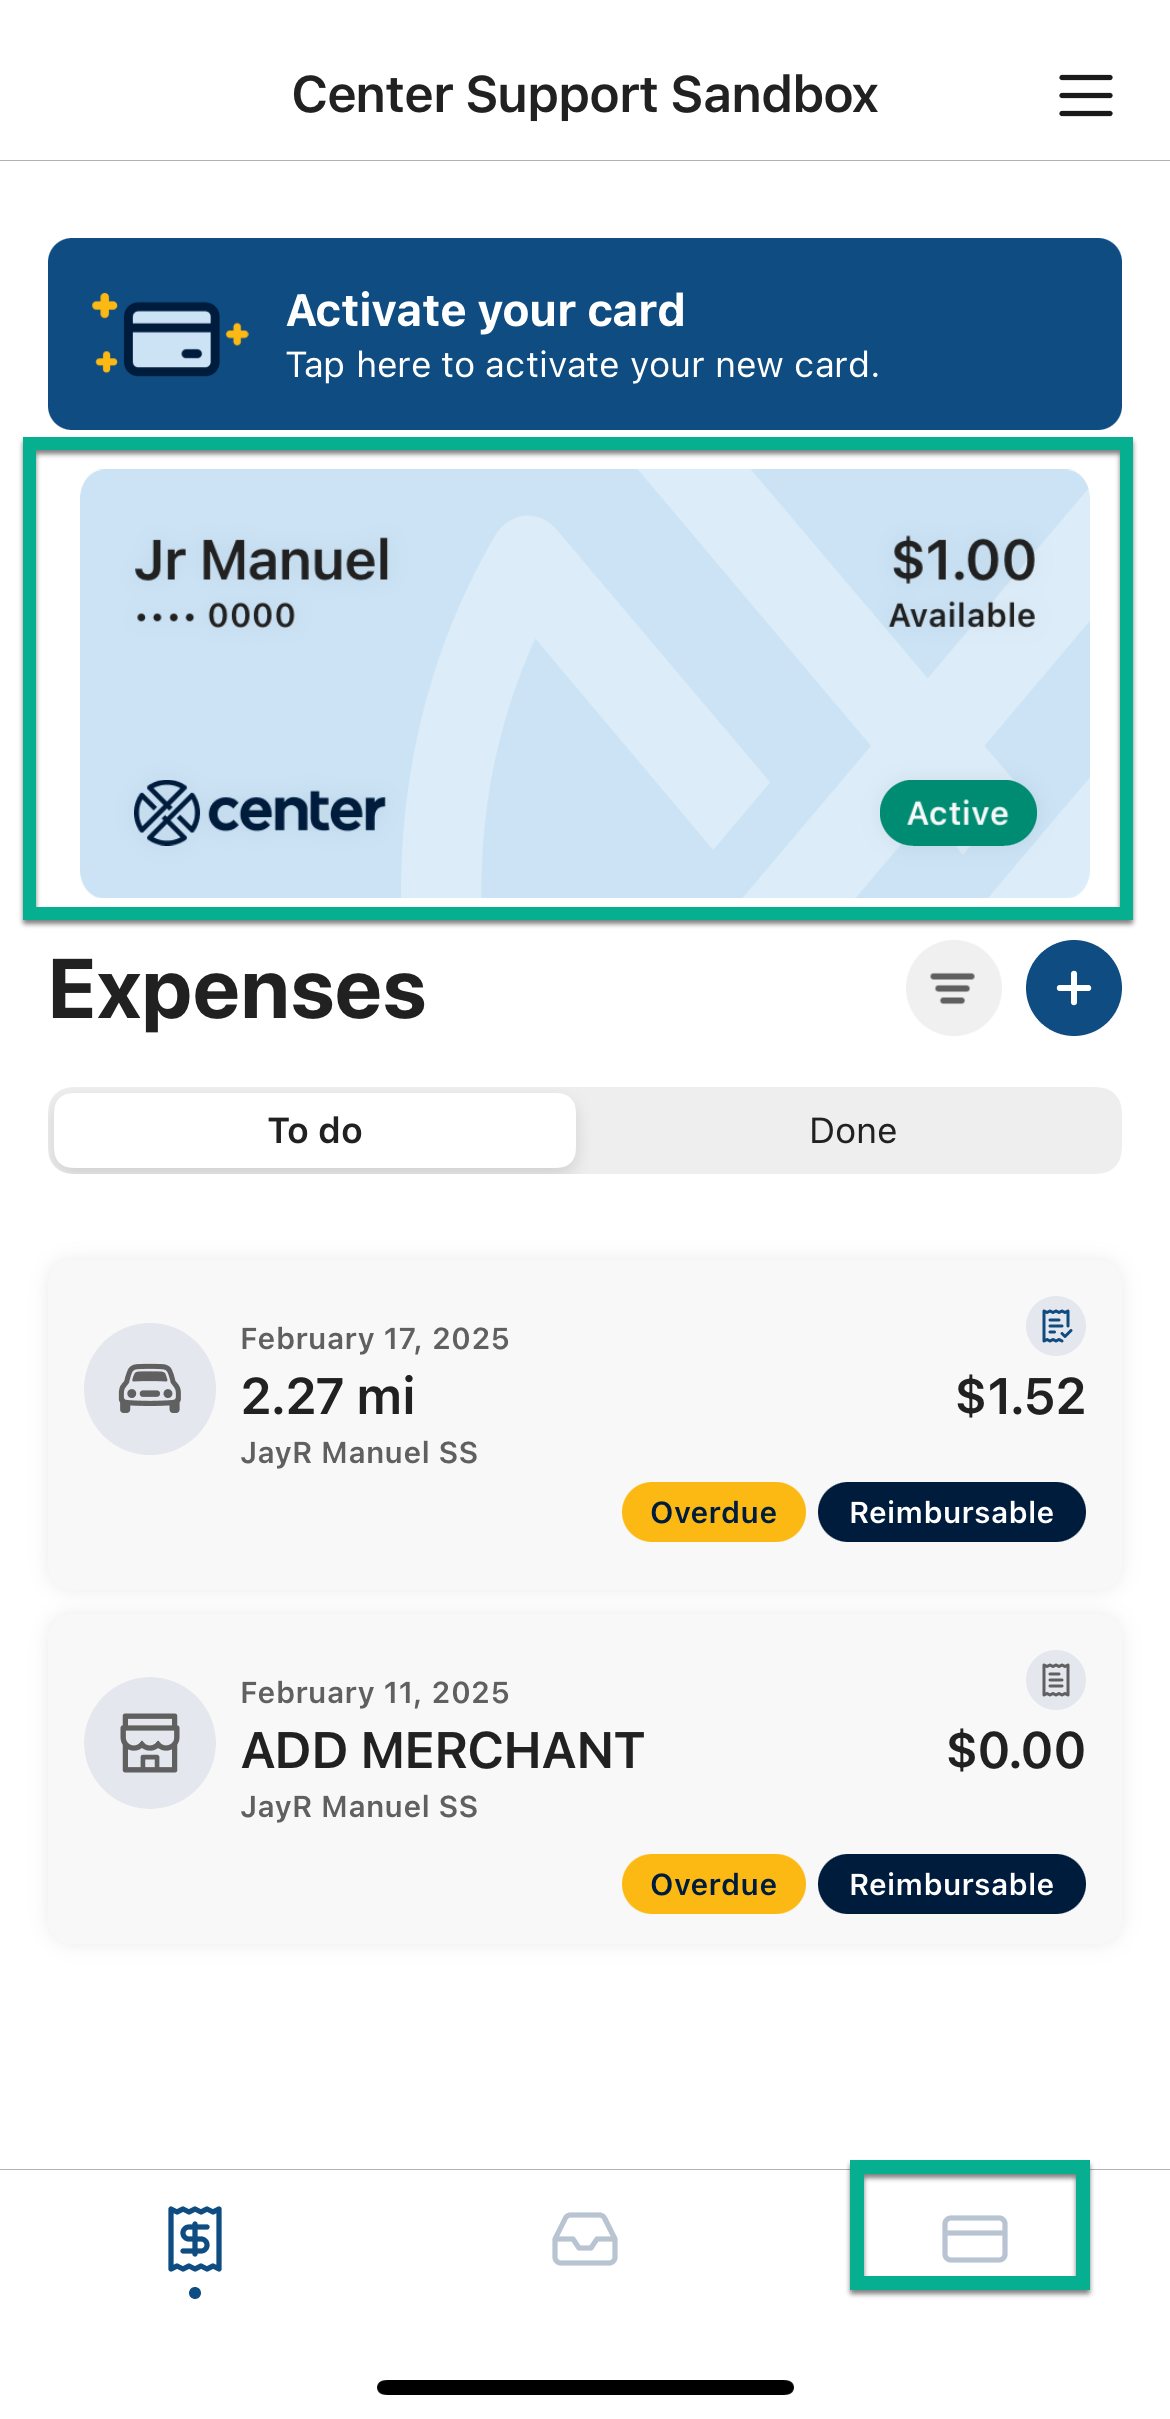The image size is (1170, 2419).
Task: Tap the credit card icon in the banner
Action: tap(171, 338)
